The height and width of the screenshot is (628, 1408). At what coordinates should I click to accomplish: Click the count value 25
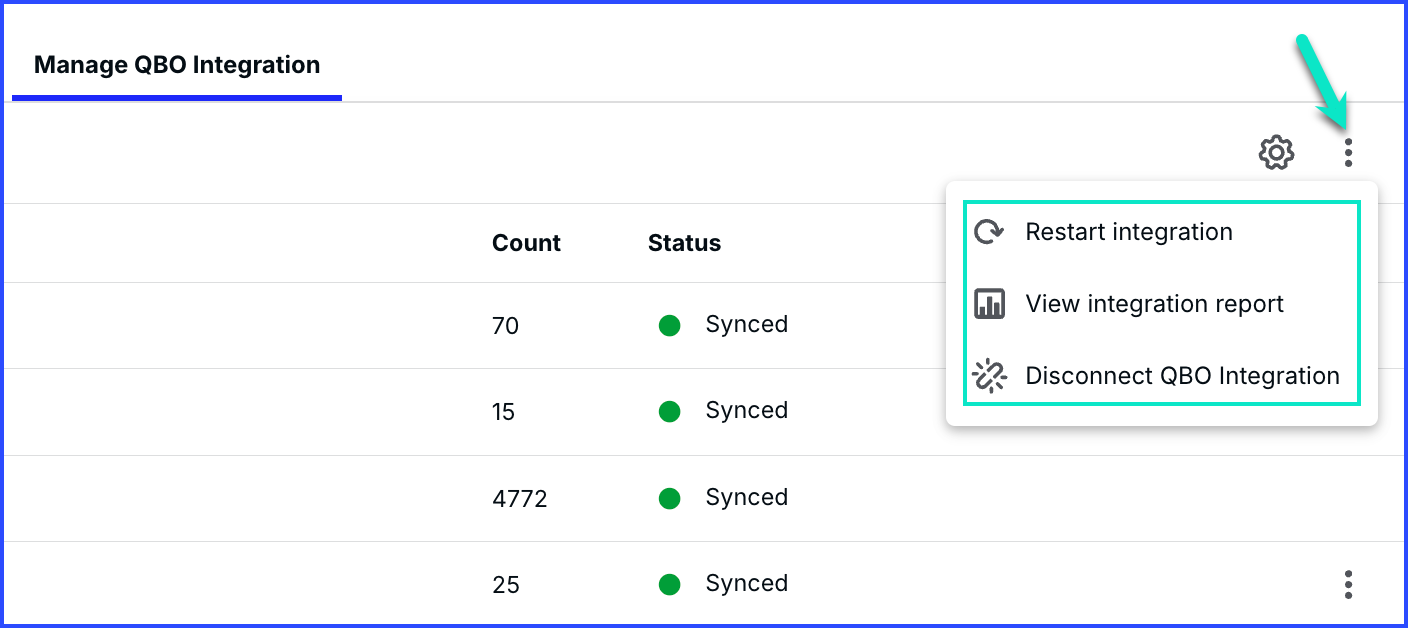coord(505,584)
